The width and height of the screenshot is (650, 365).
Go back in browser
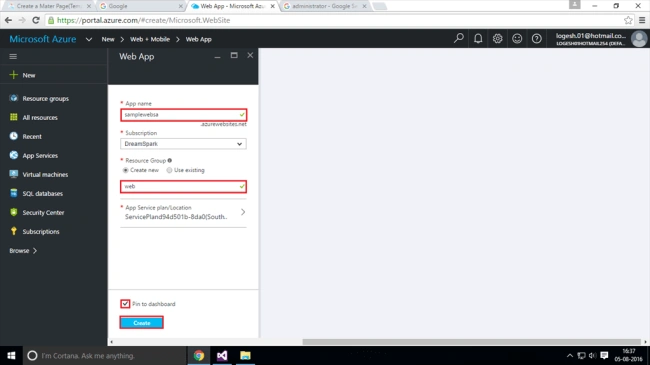(x=8, y=20)
